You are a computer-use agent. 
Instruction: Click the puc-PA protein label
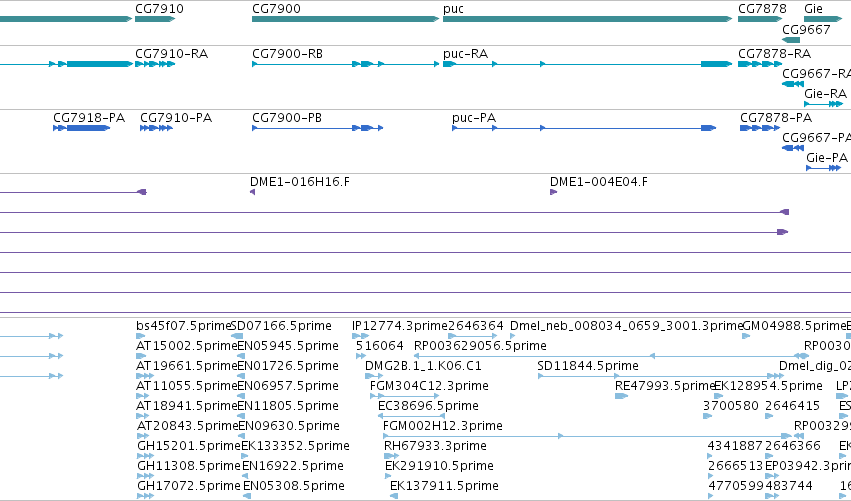point(474,118)
